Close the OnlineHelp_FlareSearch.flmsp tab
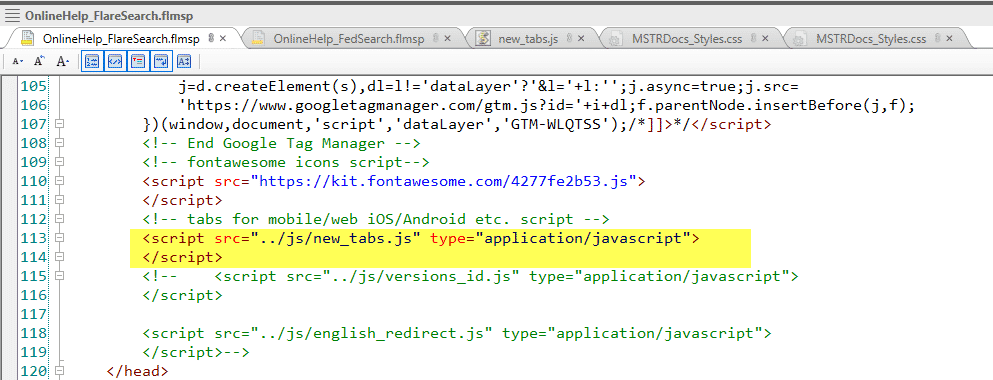Image resolution: width=993 pixels, height=380 pixels. (x=223, y=39)
